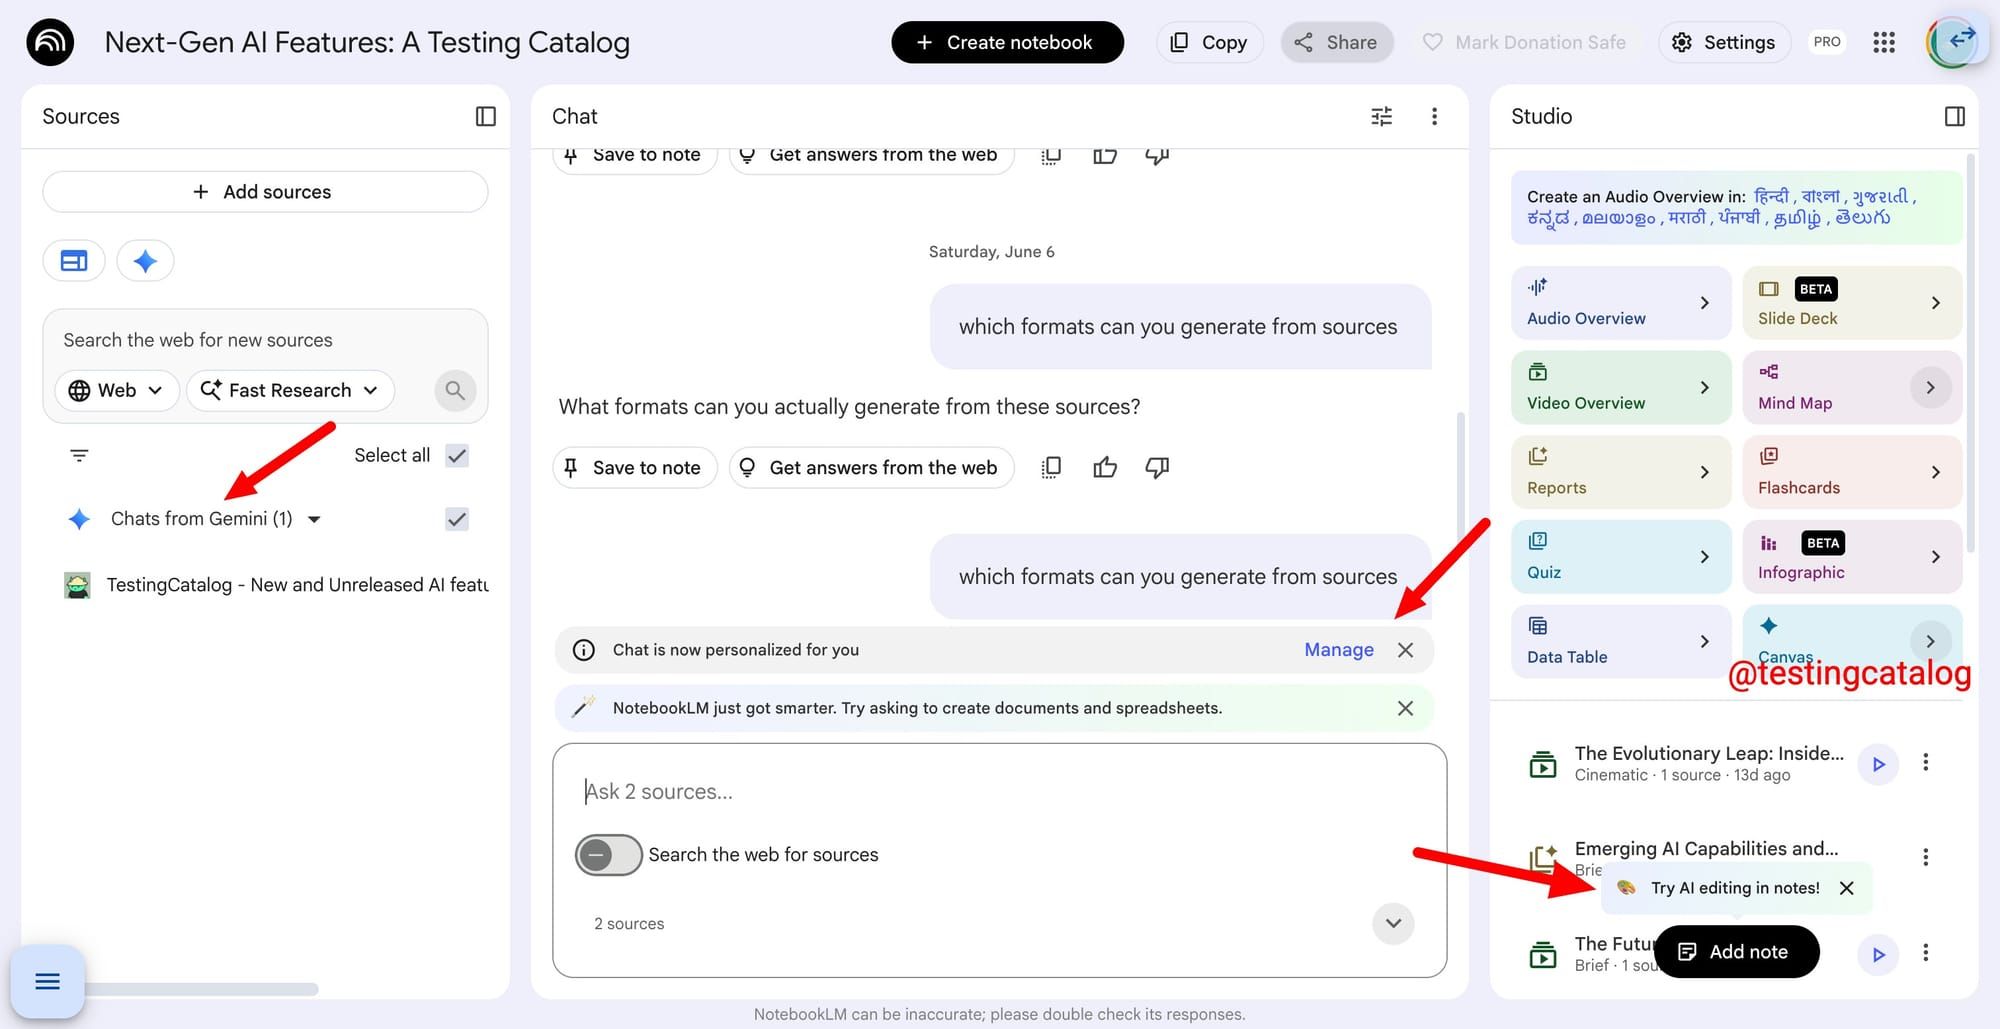The width and height of the screenshot is (2000, 1029).
Task: Open the PRO badge
Action: tap(1827, 42)
